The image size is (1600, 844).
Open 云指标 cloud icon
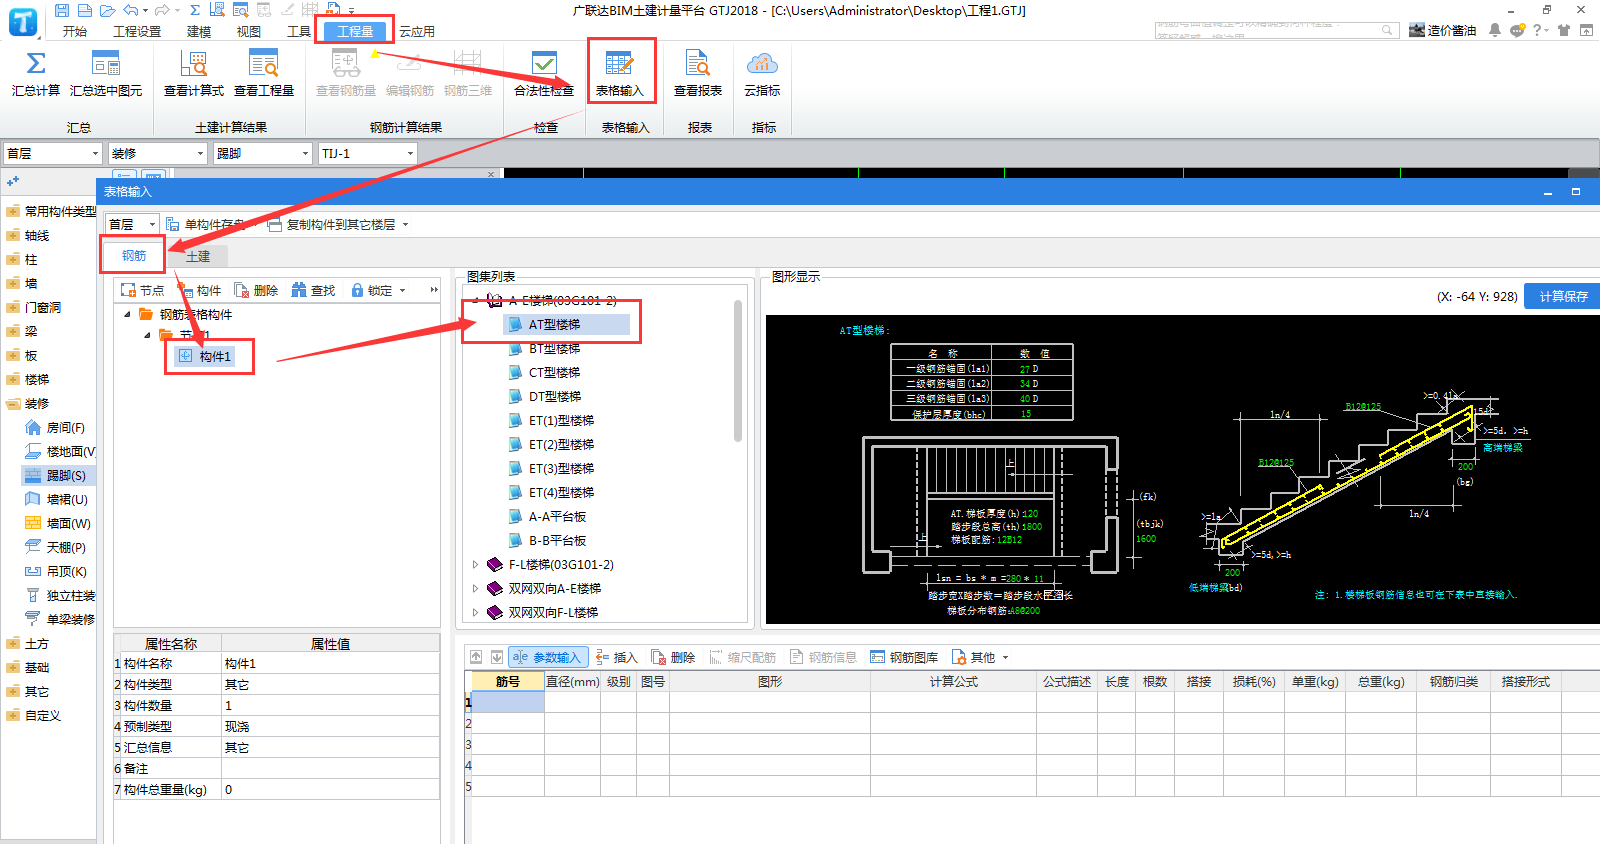pyautogui.click(x=762, y=64)
